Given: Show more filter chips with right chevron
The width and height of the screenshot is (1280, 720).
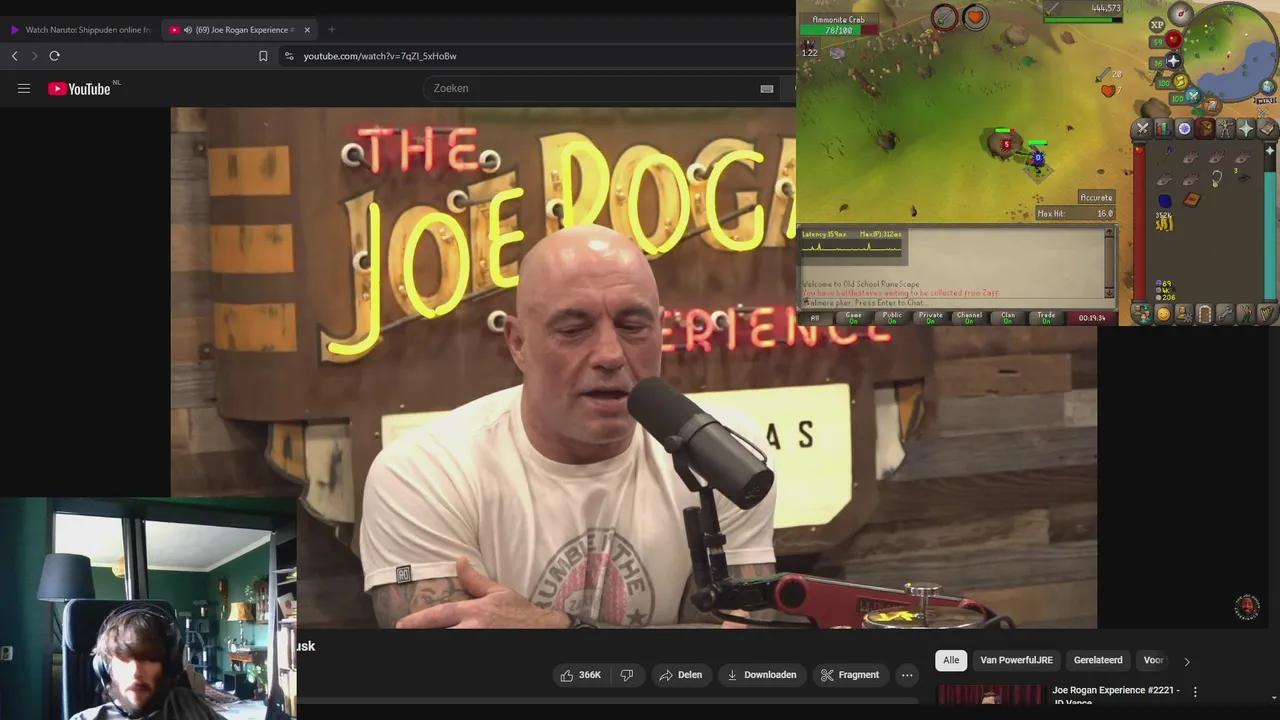Looking at the screenshot, I should click(1187, 661).
